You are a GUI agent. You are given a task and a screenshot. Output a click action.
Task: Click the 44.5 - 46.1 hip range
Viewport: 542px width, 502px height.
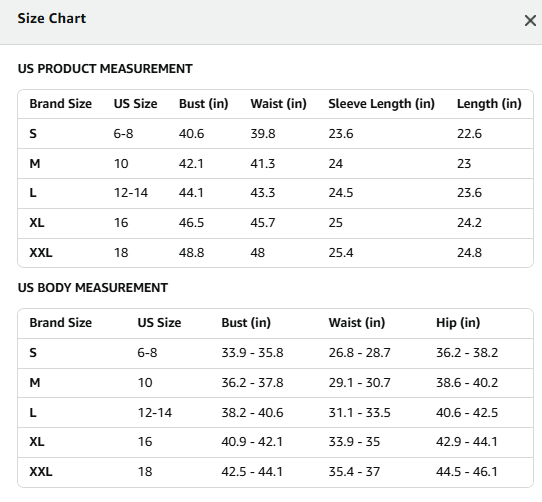(467, 472)
